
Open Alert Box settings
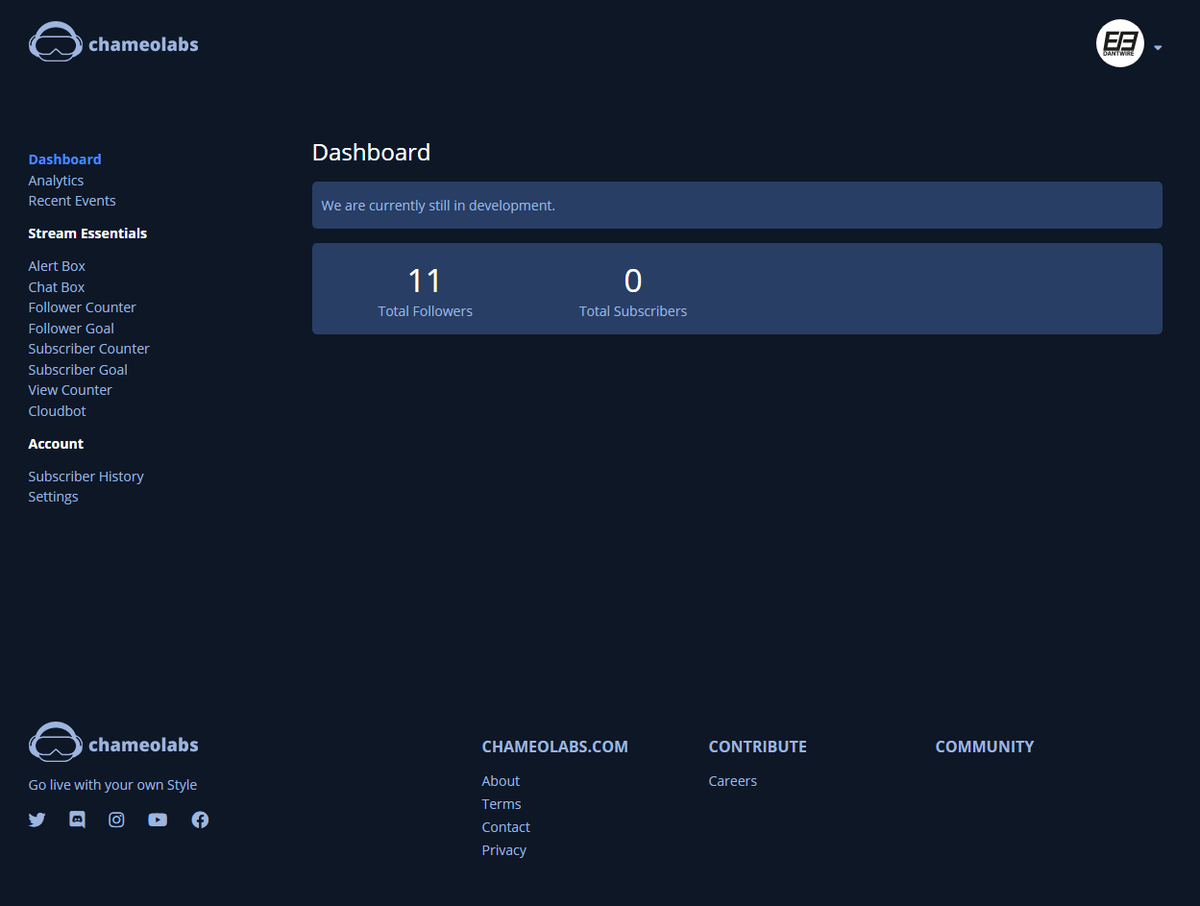[x=57, y=266]
